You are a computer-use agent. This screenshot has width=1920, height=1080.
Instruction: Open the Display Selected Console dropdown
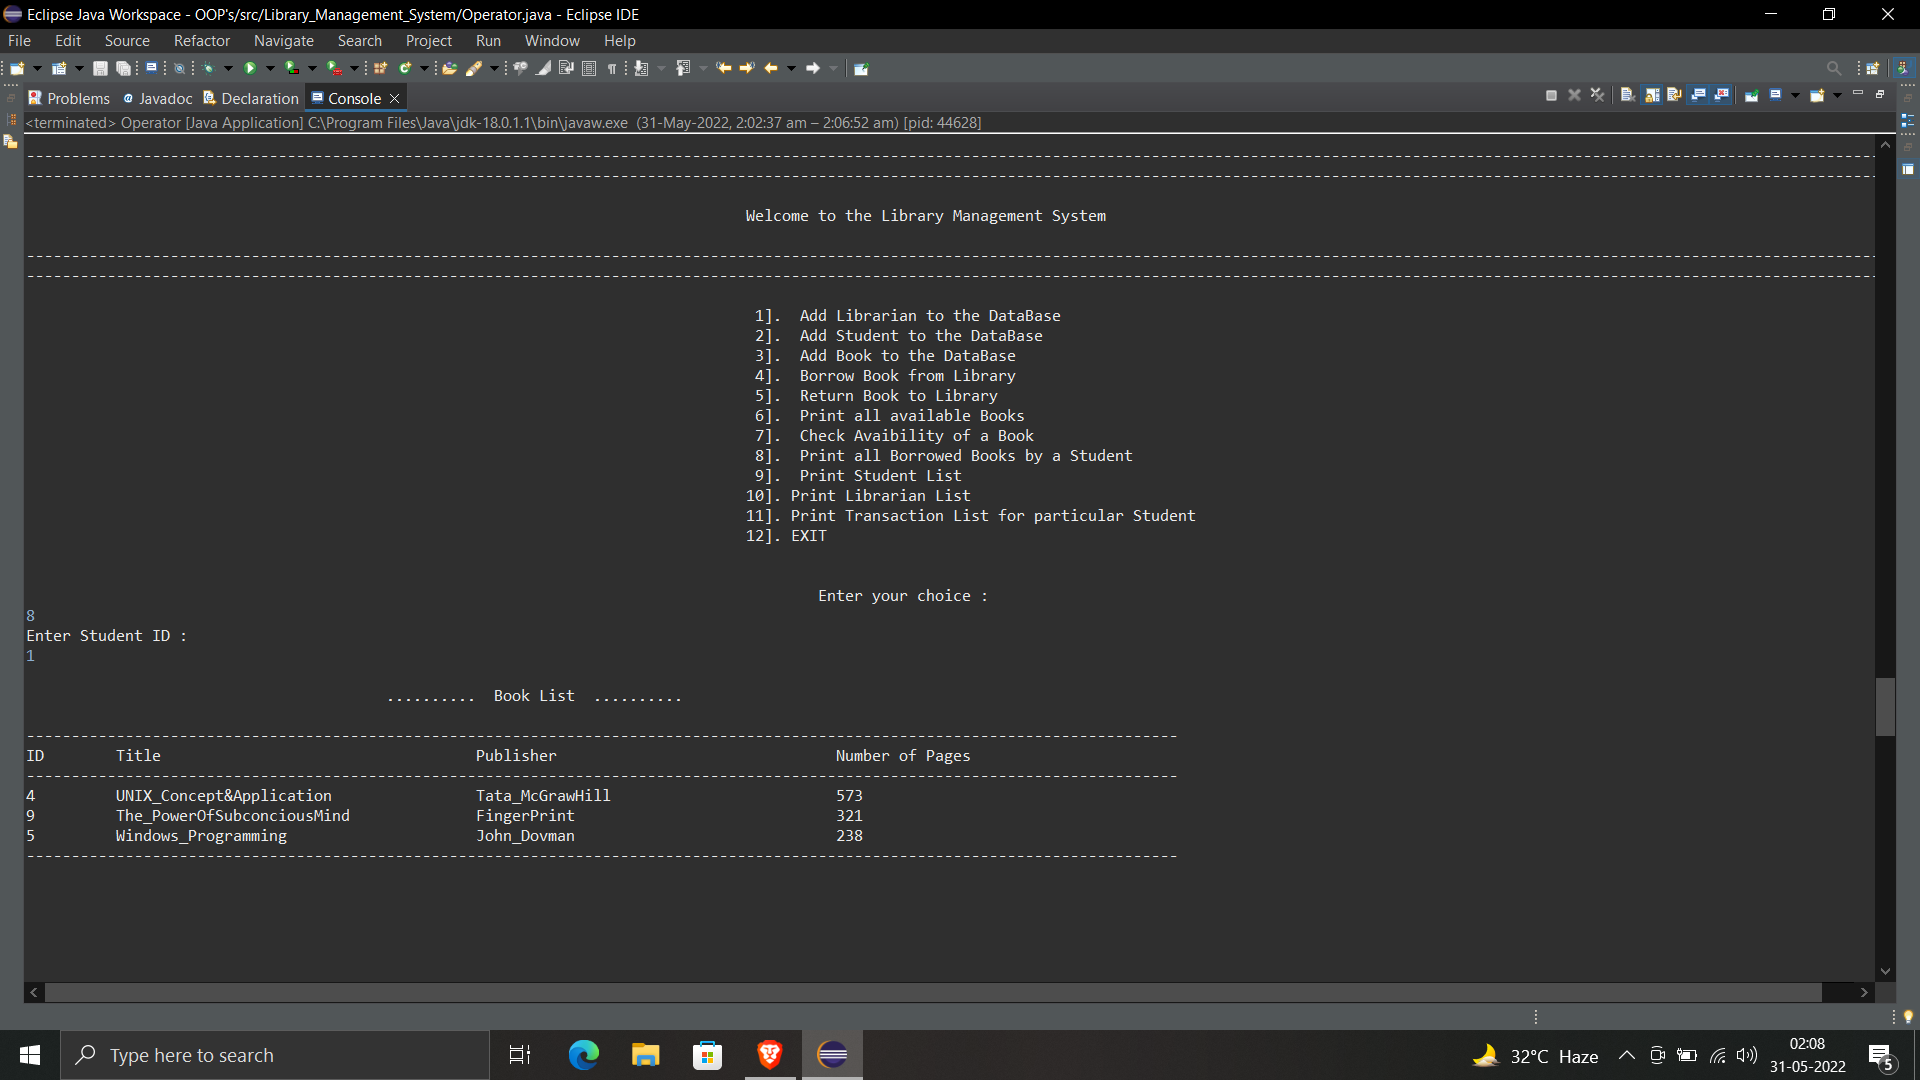[1795, 95]
